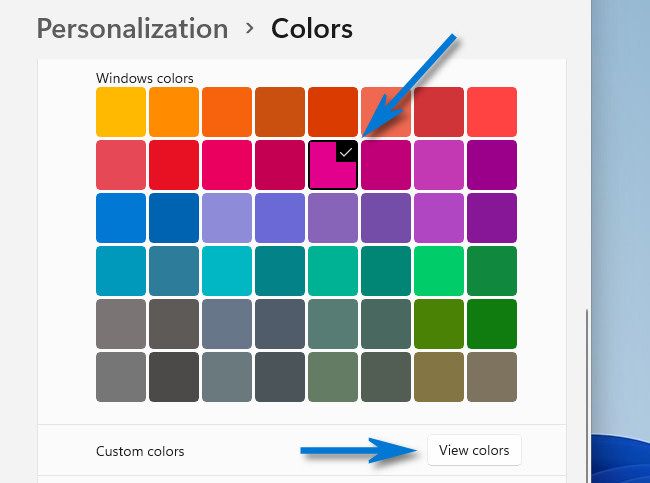Choose the bright red swatch in second row

tap(174, 165)
